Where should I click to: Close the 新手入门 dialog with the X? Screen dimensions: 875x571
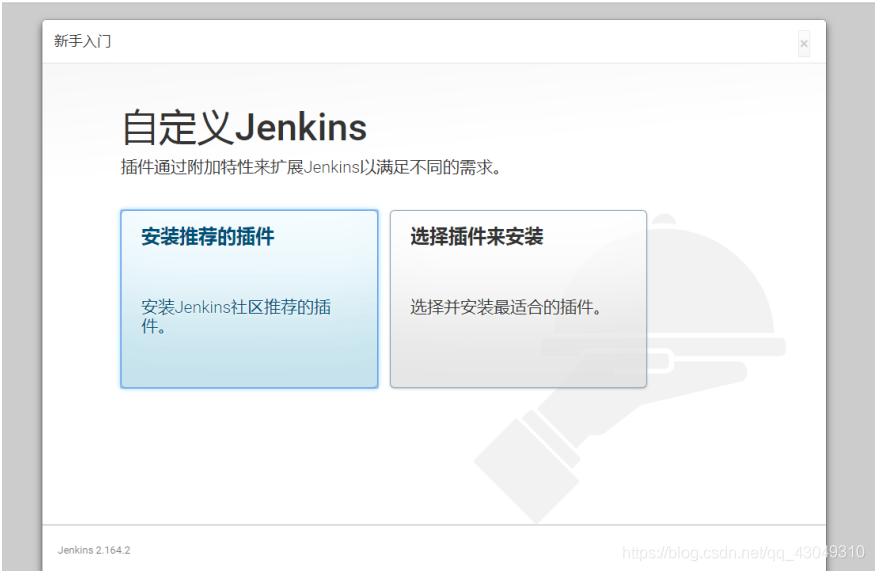(x=804, y=44)
